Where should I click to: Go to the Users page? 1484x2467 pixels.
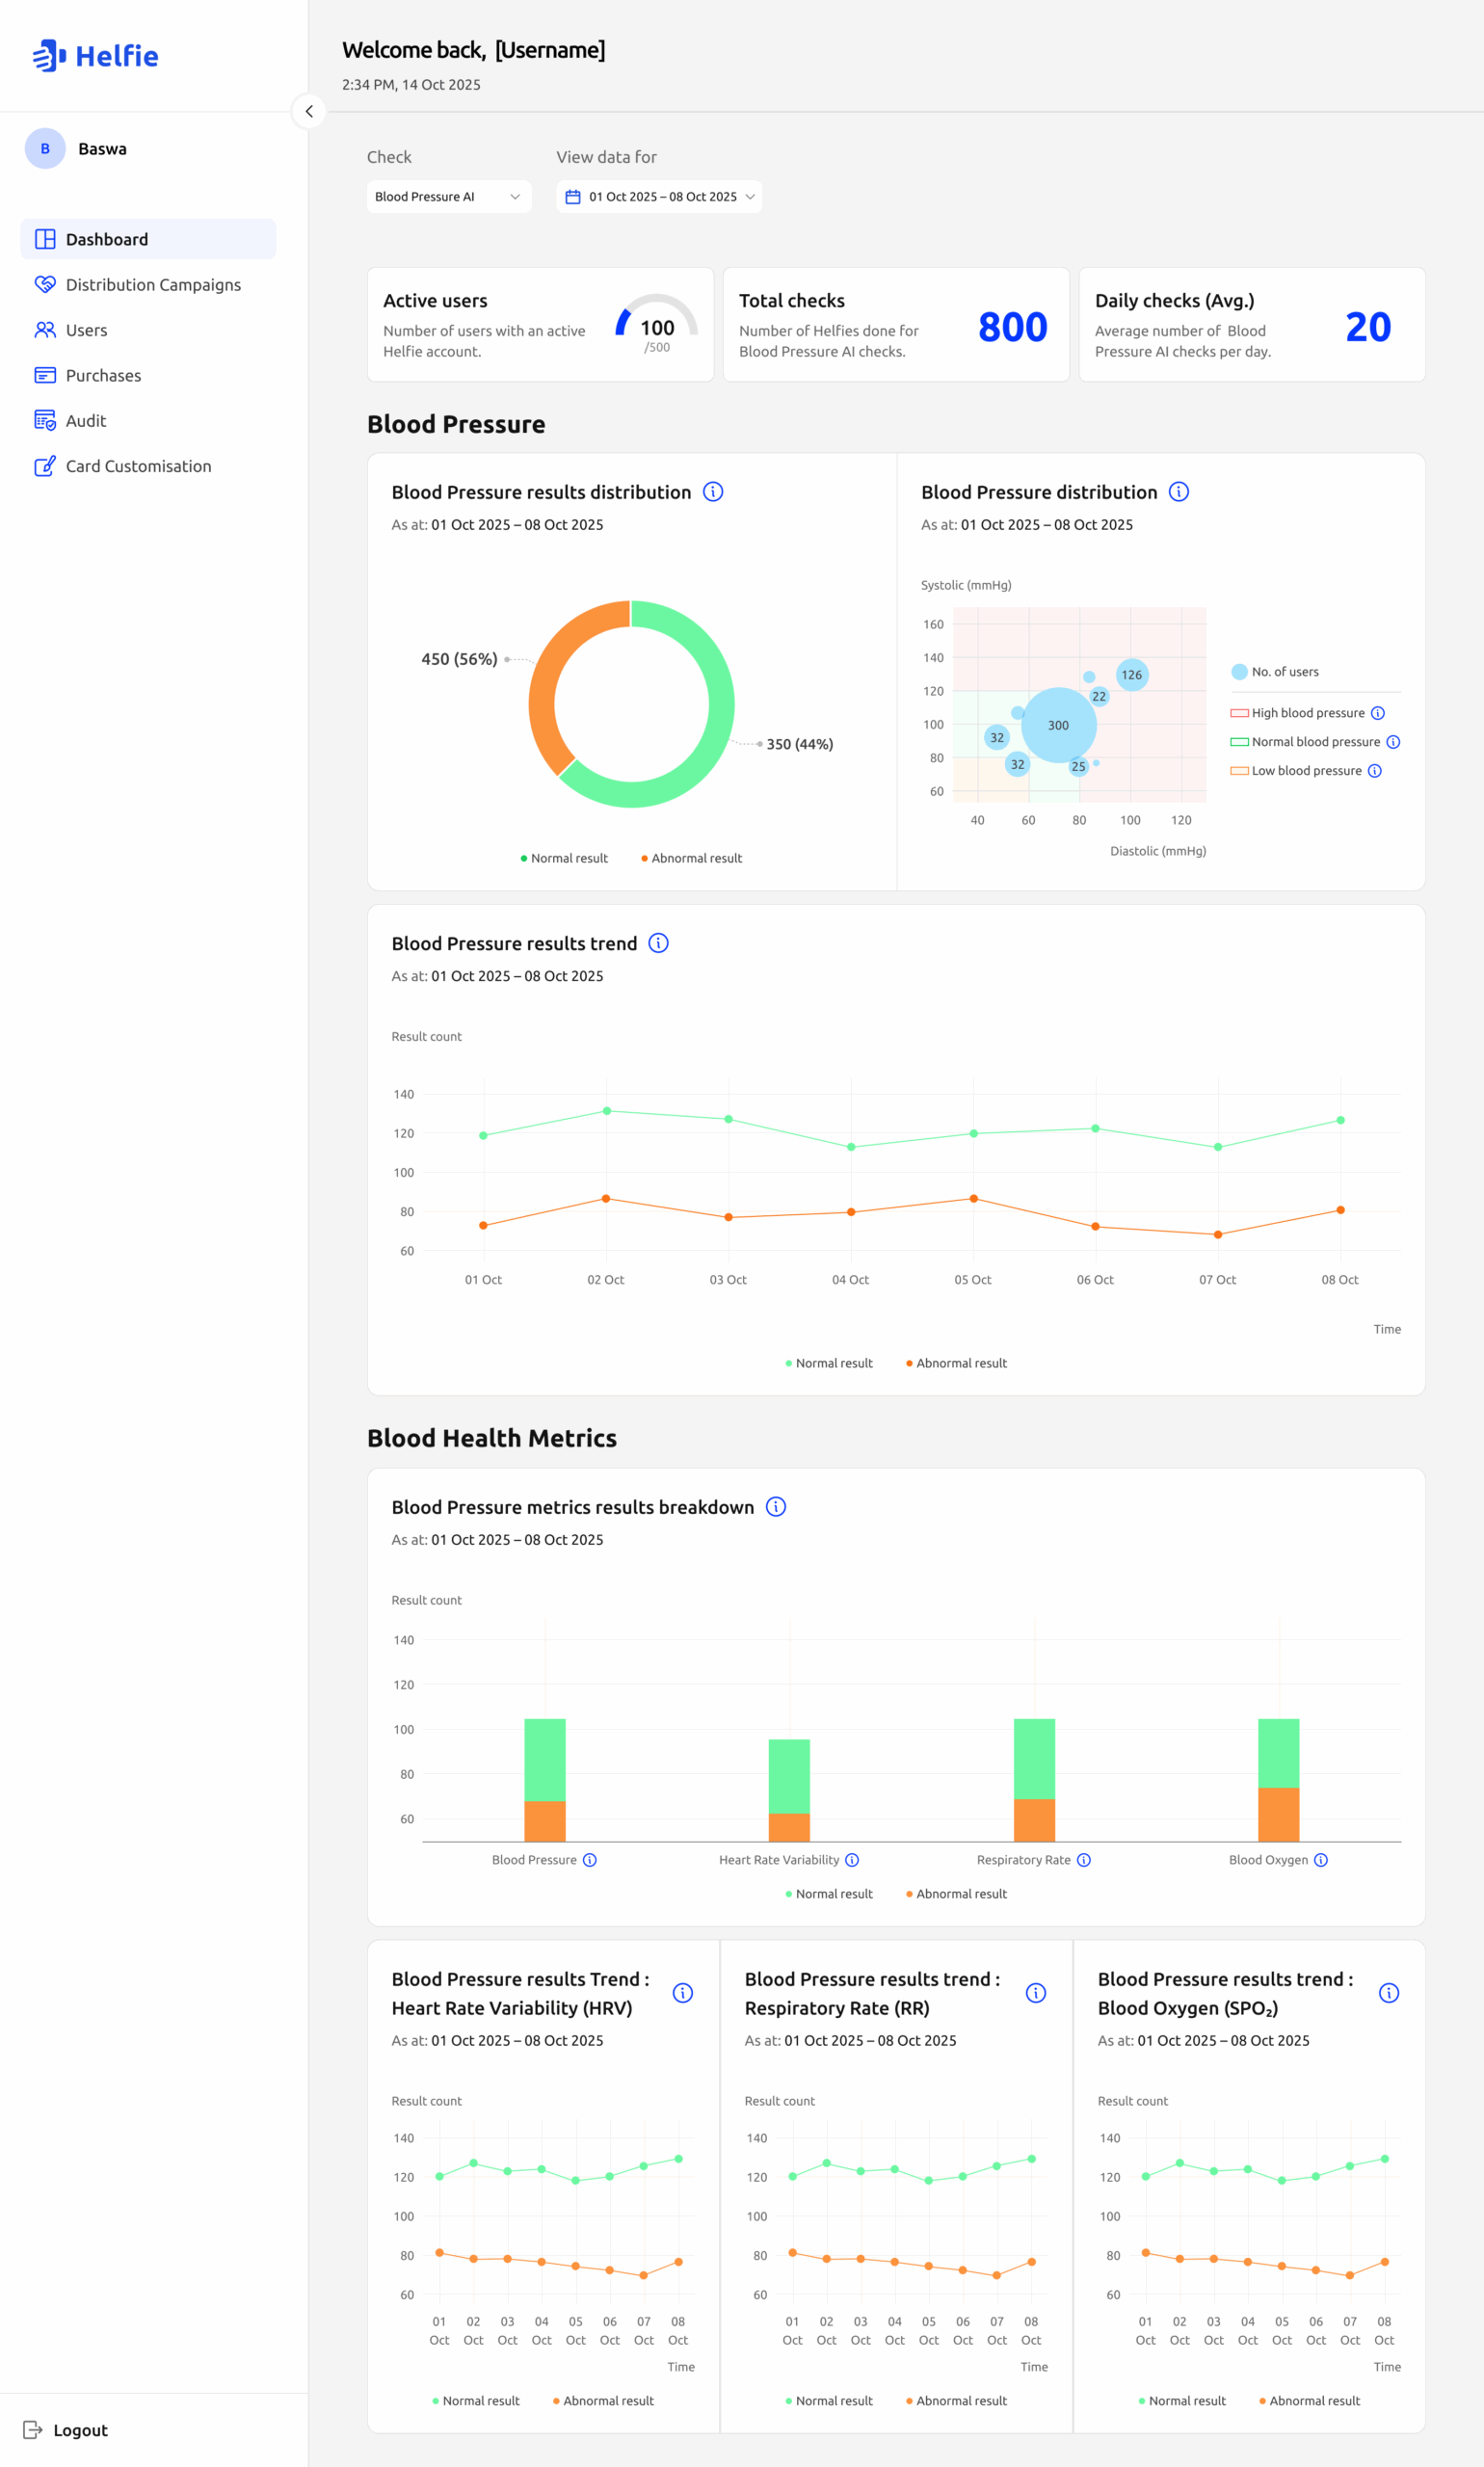(x=86, y=330)
